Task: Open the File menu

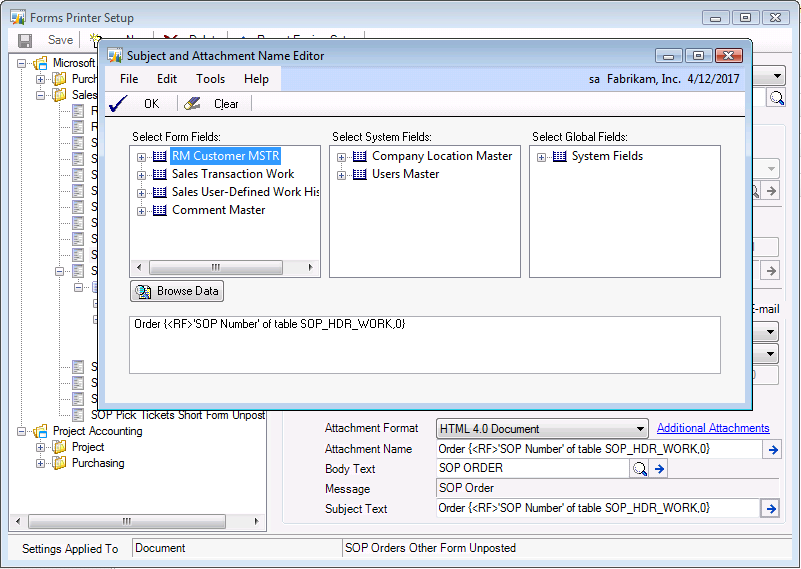Action: point(129,79)
